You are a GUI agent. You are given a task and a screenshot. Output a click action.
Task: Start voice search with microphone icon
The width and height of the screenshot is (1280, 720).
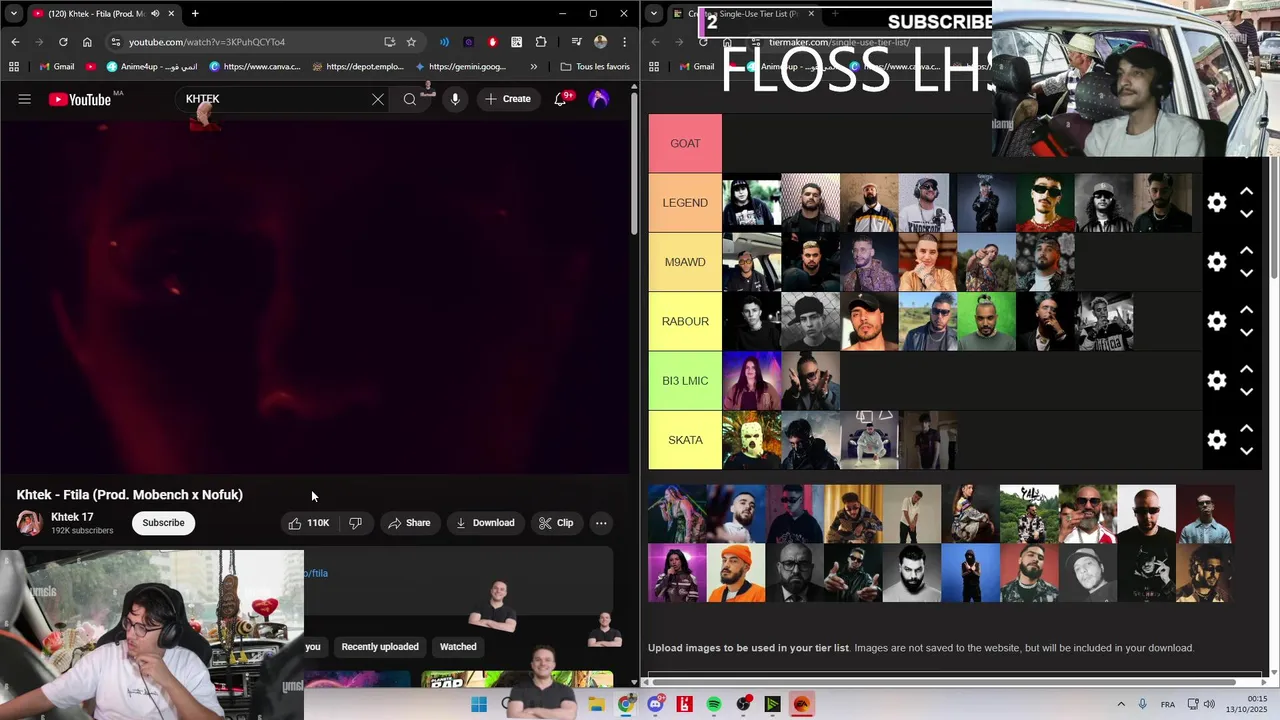pyautogui.click(x=455, y=99)
